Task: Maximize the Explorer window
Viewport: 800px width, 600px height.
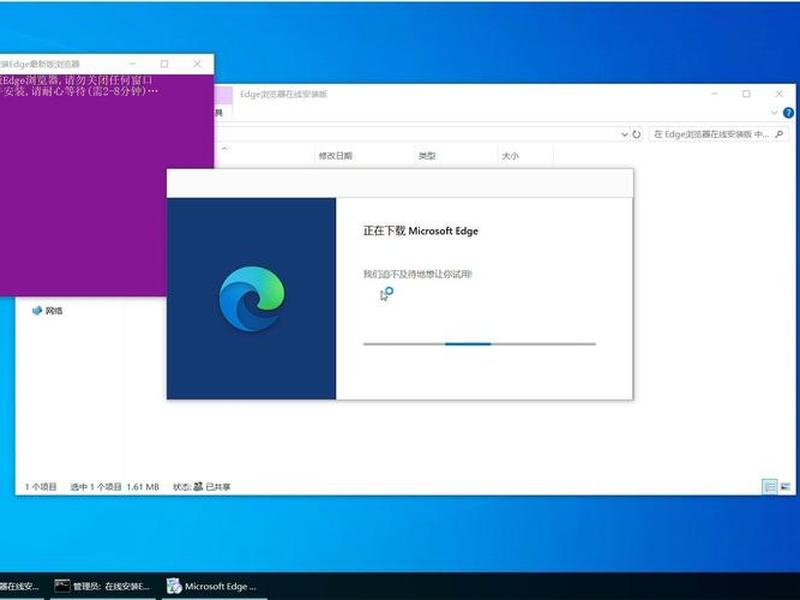Action: coord(746,94)
